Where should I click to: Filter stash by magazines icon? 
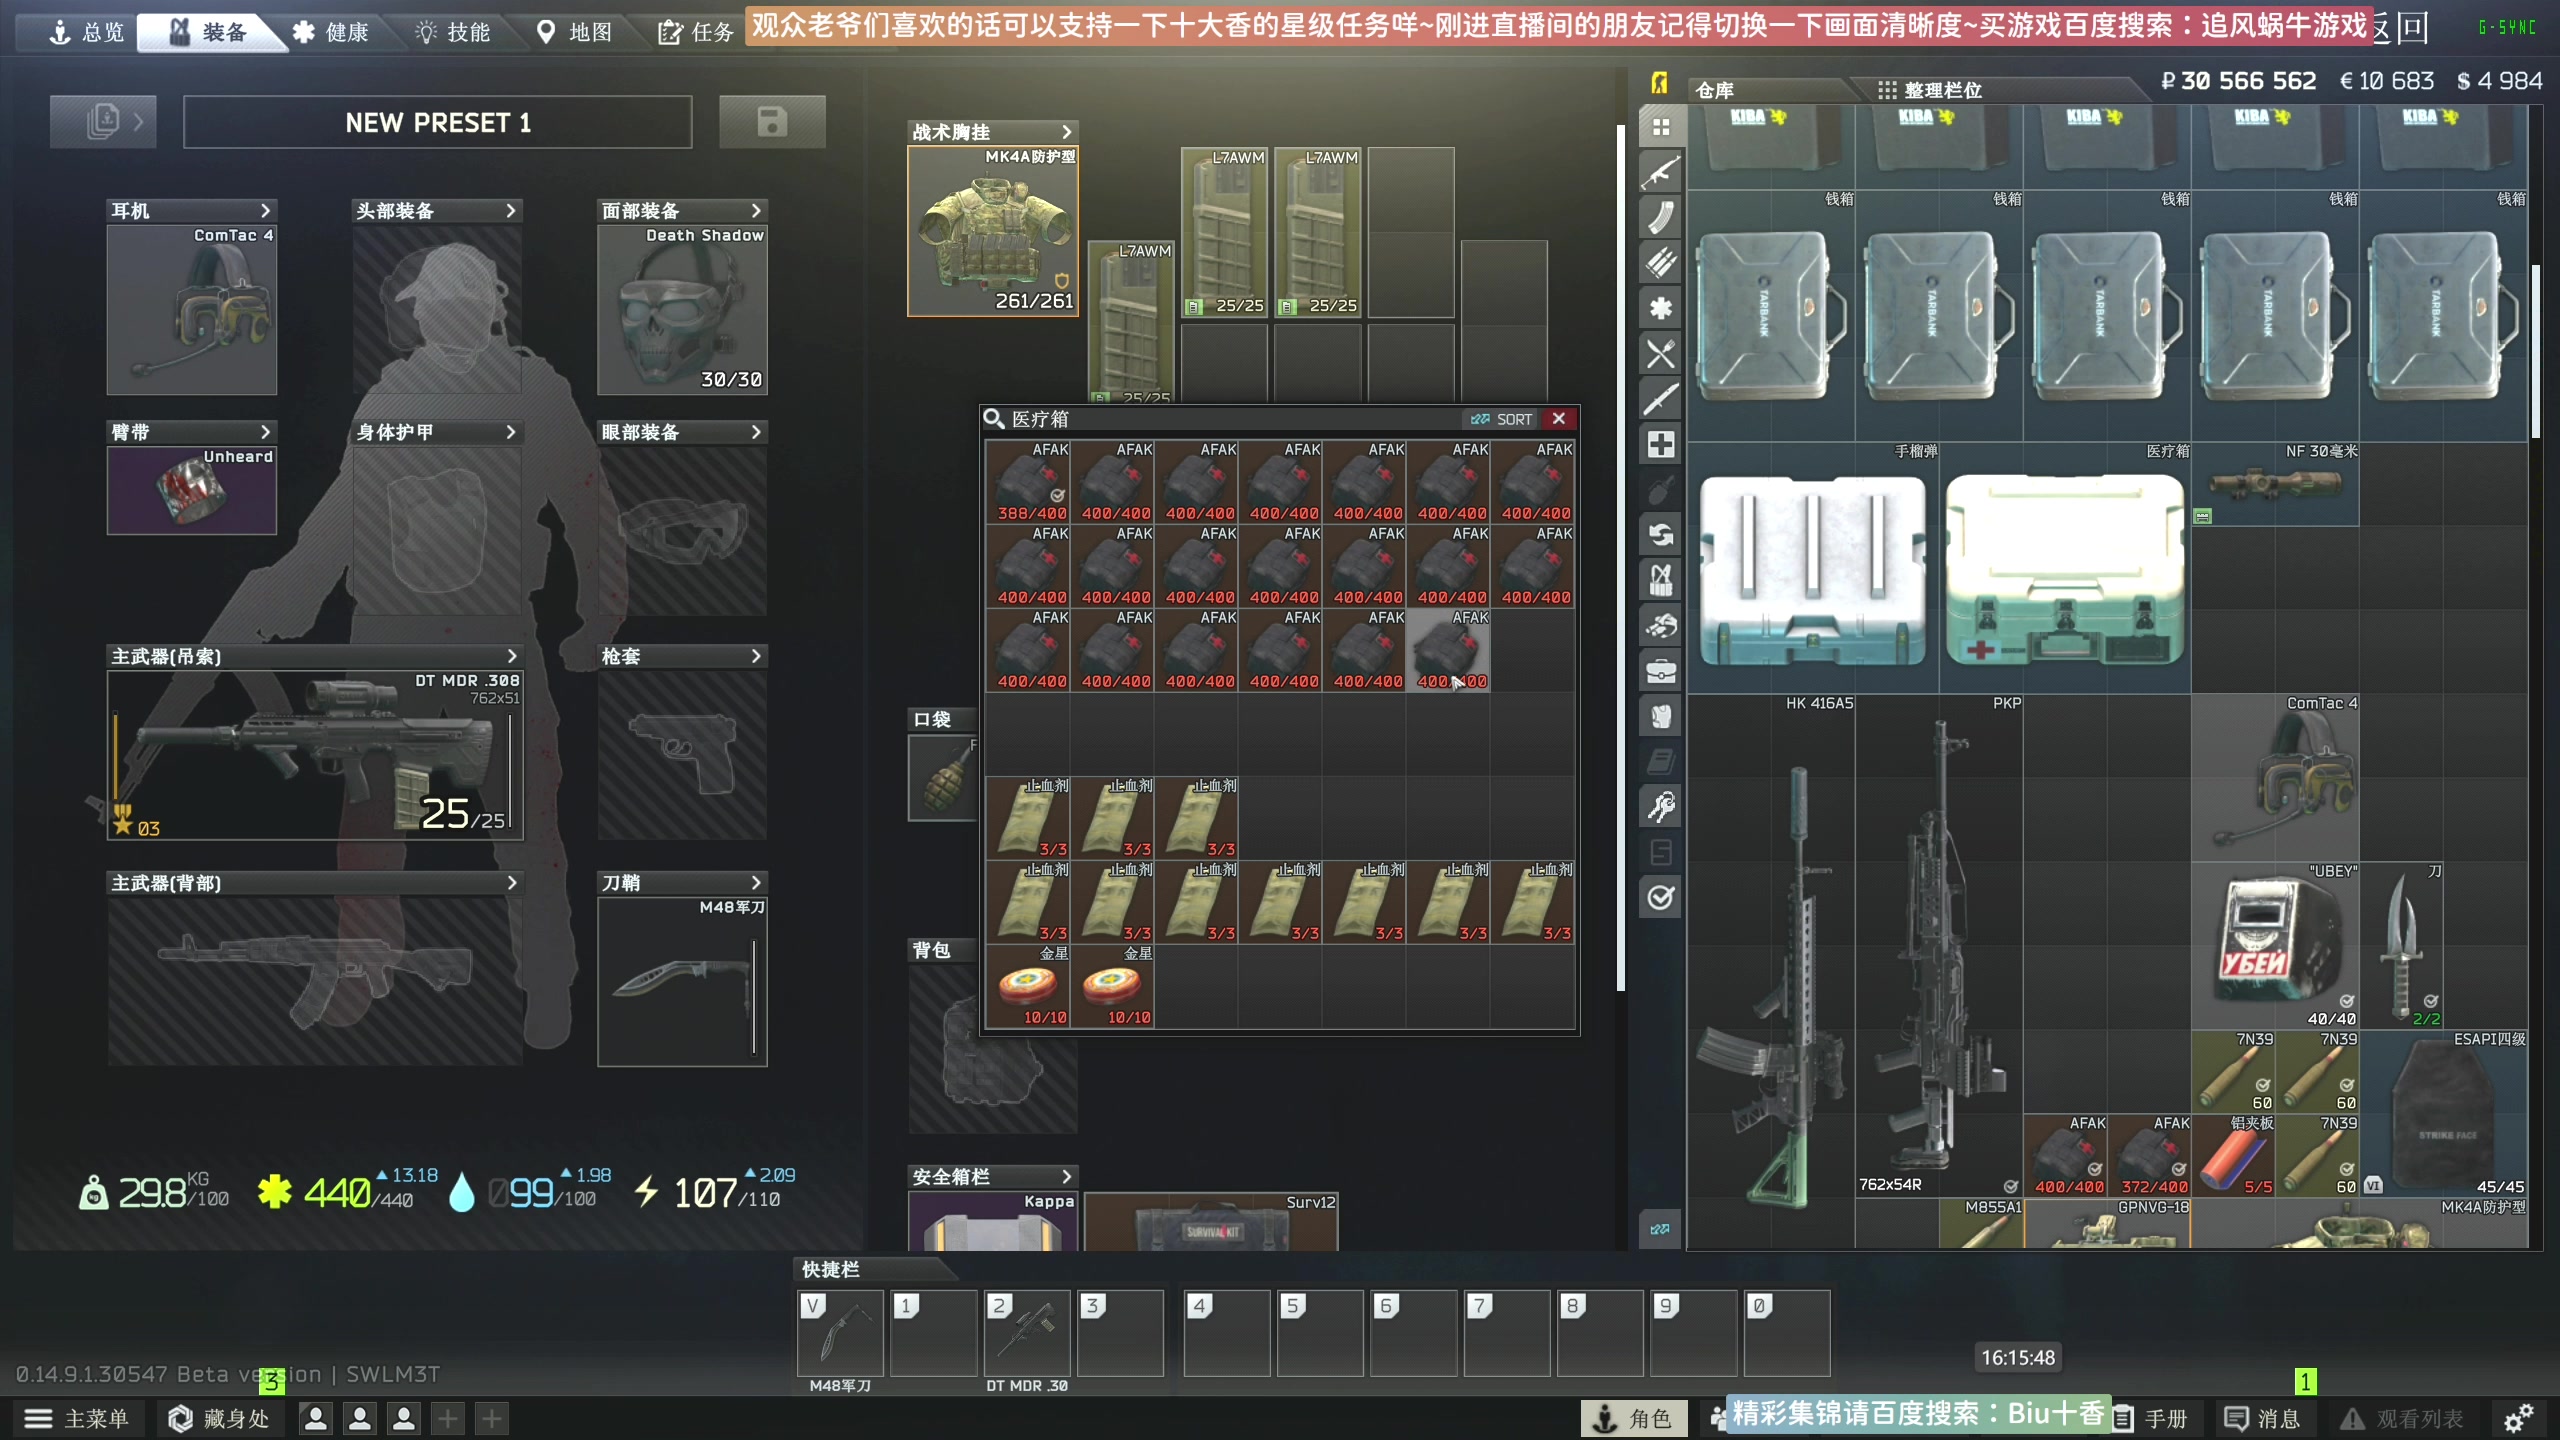[1661, 217]
